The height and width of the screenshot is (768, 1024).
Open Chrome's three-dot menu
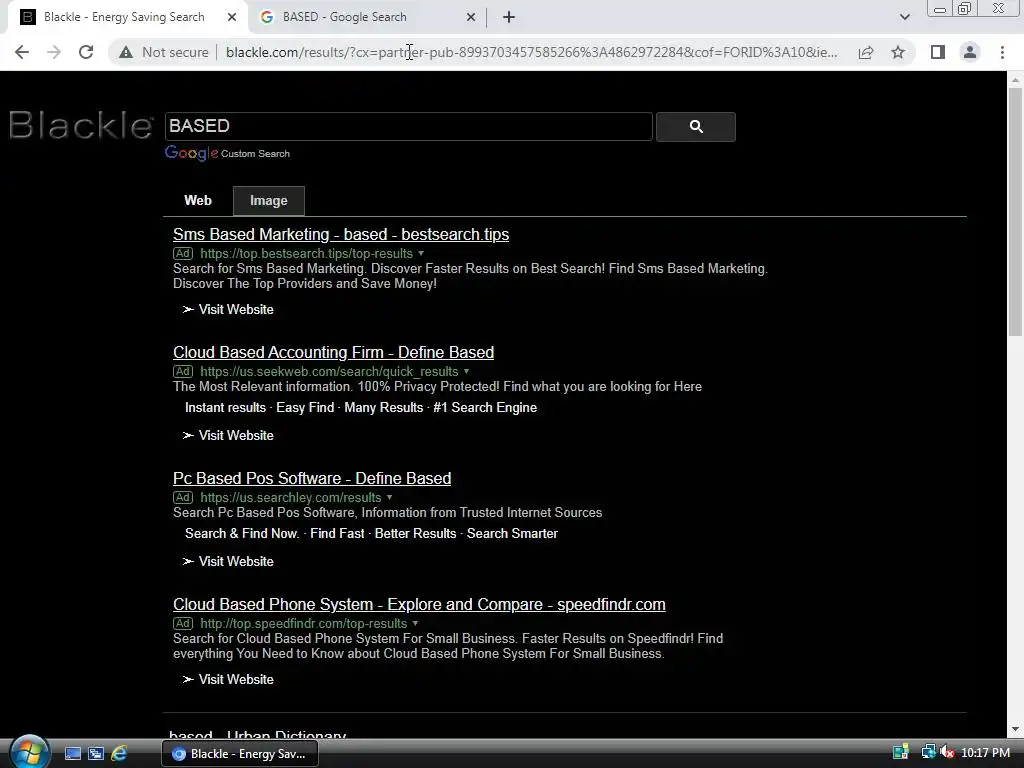[1002, 52]
